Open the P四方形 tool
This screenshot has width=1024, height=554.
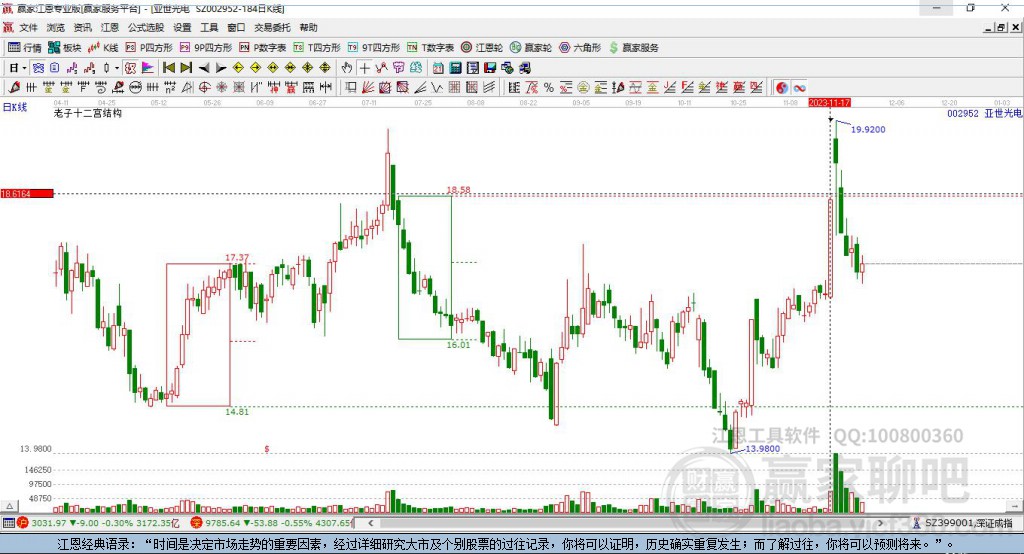[149, 48]
